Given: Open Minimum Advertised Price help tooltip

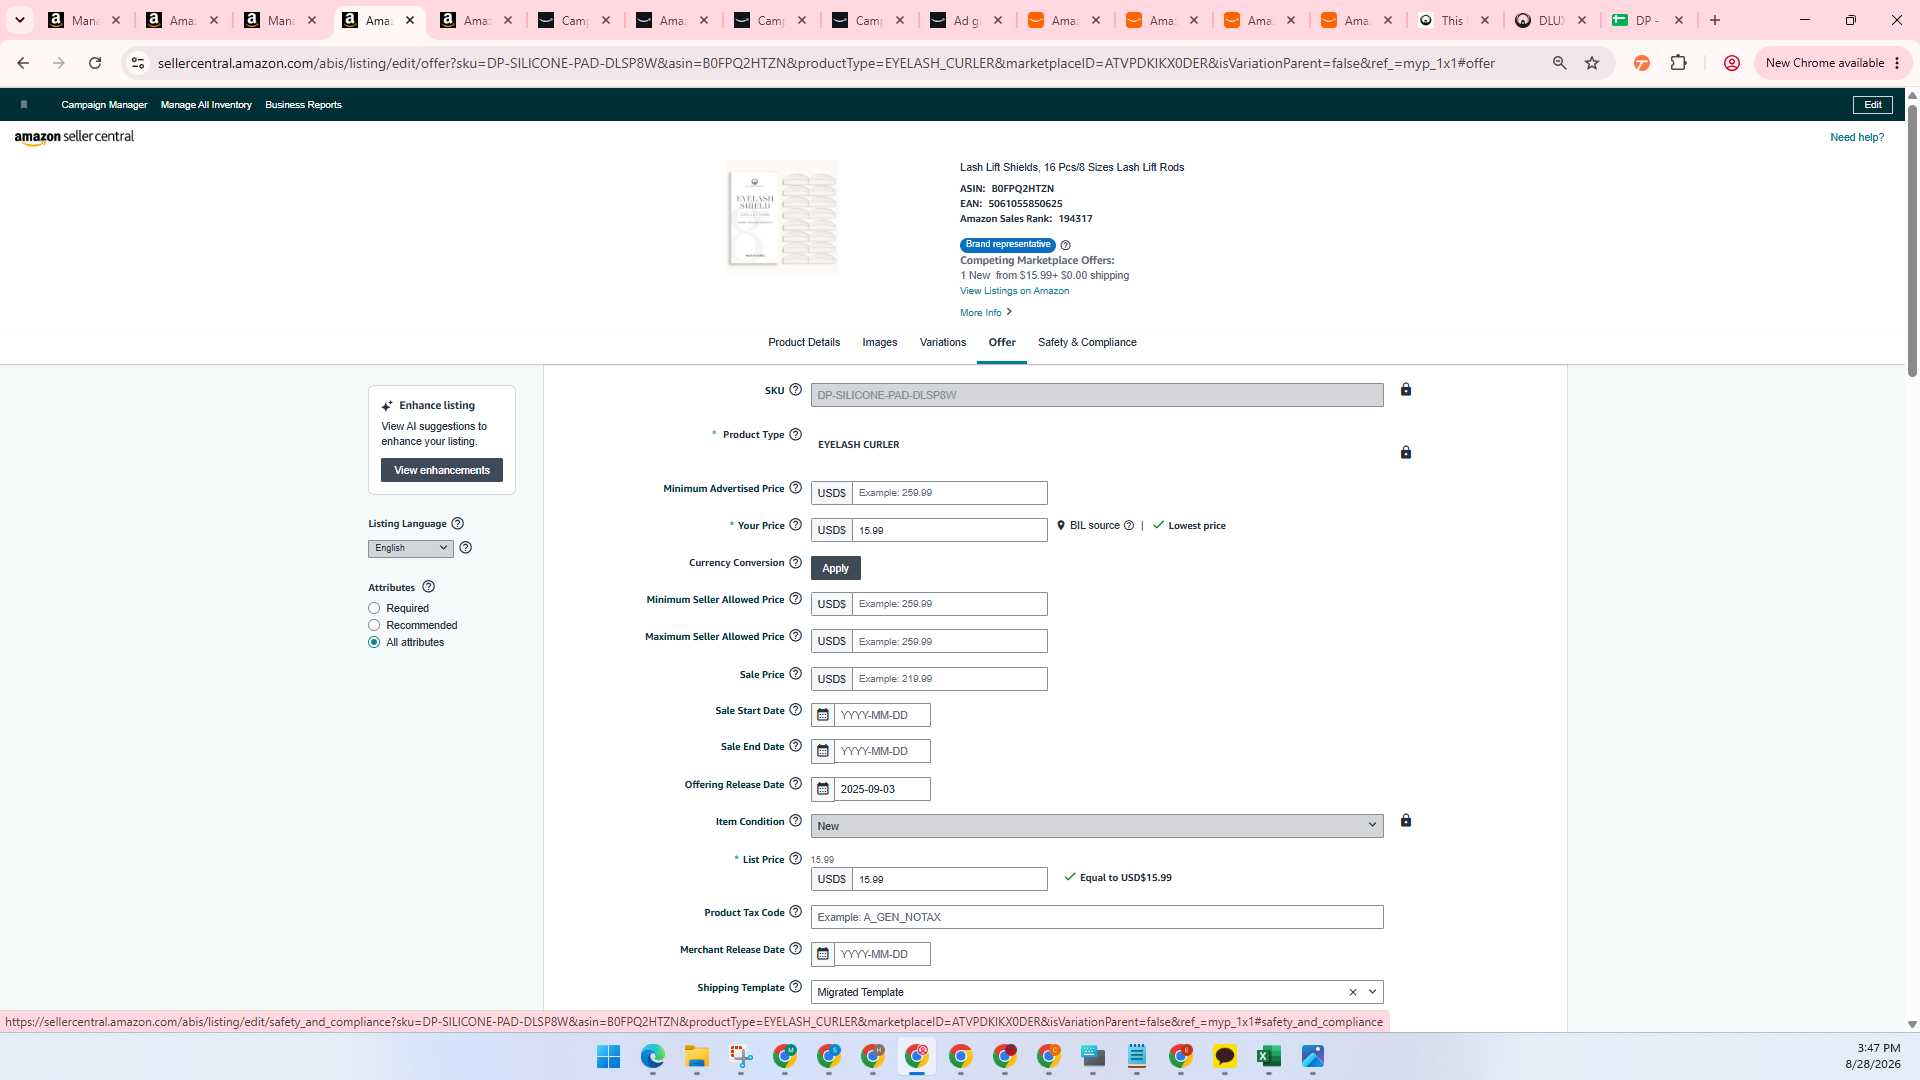Looking at the screenshot, I should coord(795,488).
